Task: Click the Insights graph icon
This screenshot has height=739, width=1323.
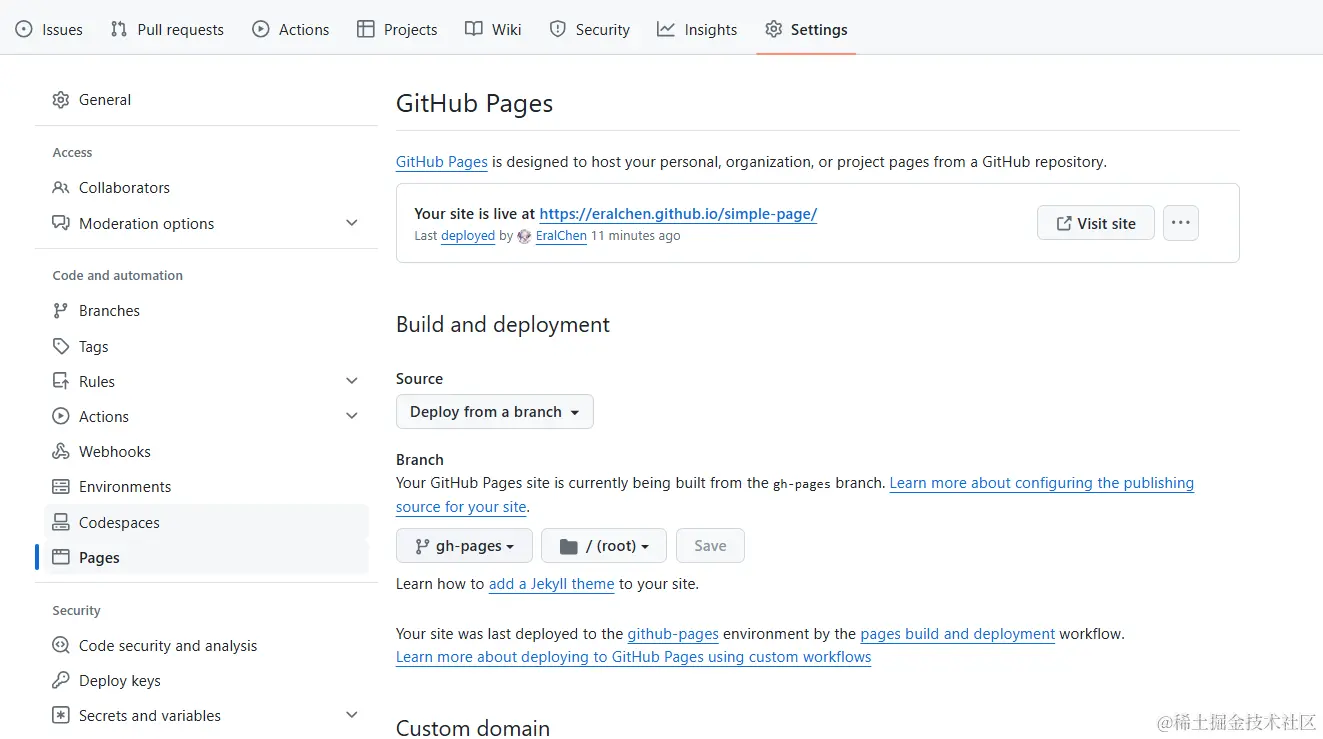Action: [x=666, y=29]
